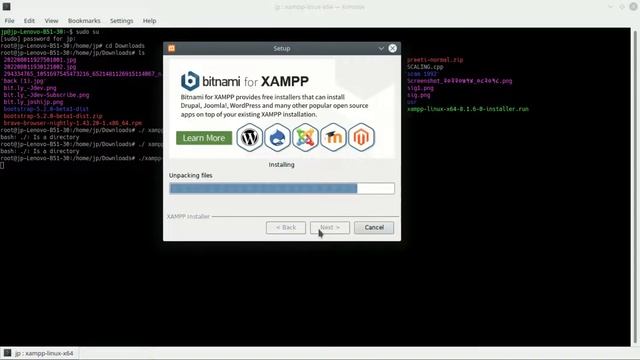The image size is (640, 360).
Task: Click the terminal tab icon in the status bar
Action: [x=7, y=353]
